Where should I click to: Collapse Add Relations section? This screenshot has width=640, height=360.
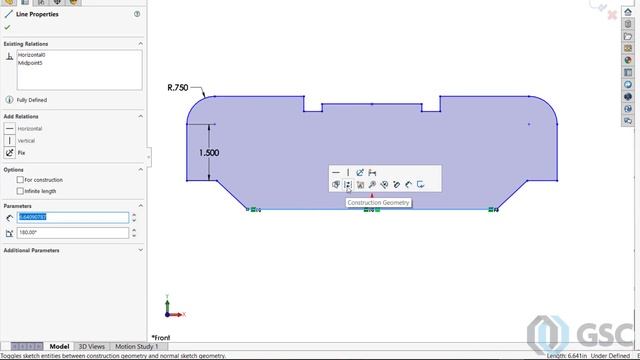(x=140, y=116)
